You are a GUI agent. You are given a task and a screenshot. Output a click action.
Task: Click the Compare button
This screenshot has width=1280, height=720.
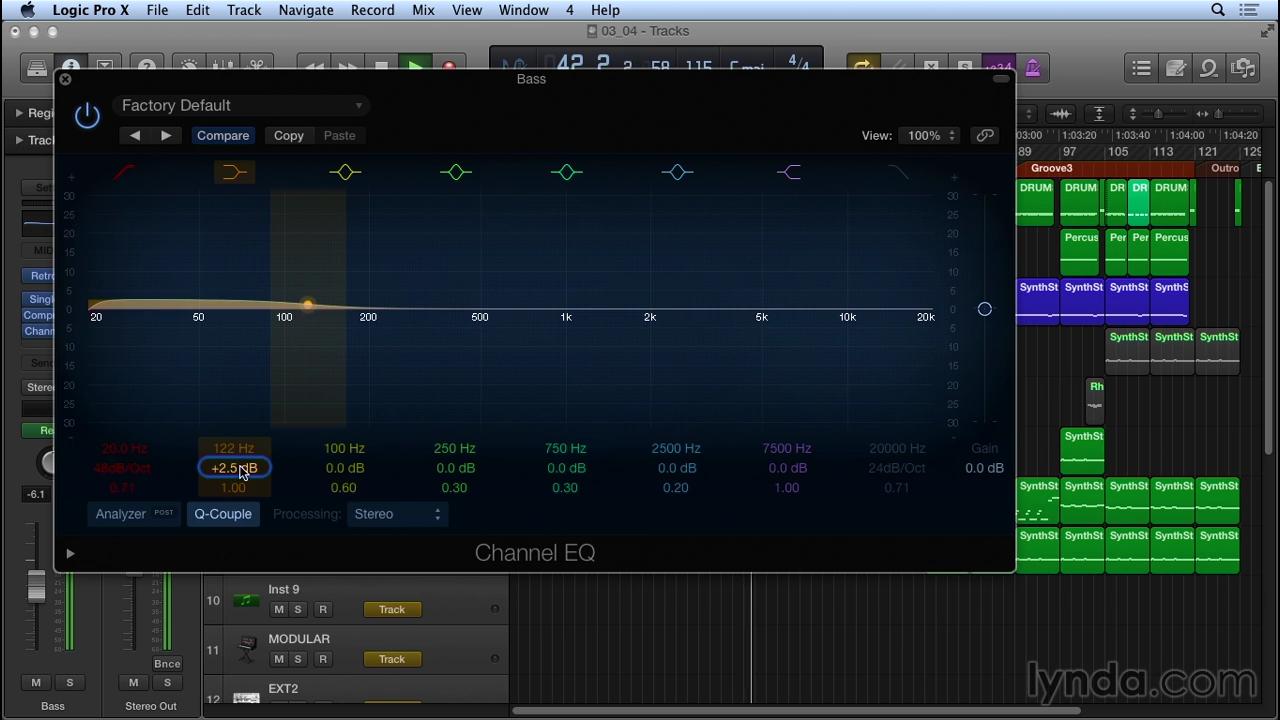[x=223, y=135]
